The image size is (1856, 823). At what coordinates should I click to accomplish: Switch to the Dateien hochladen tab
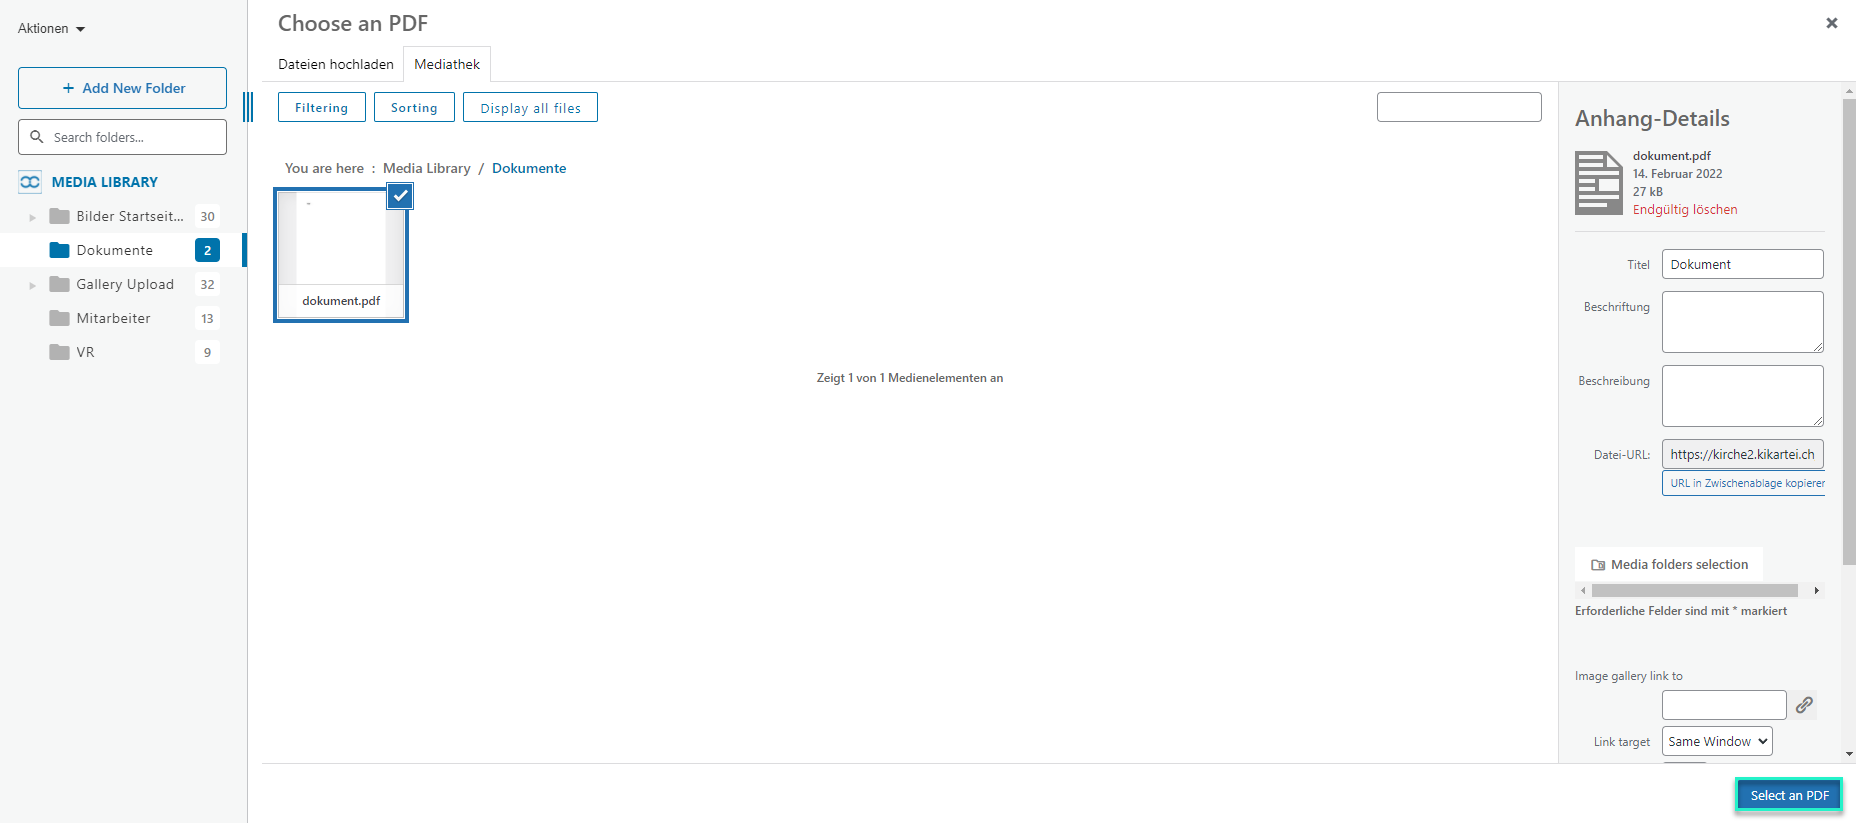tap(335, 64)
